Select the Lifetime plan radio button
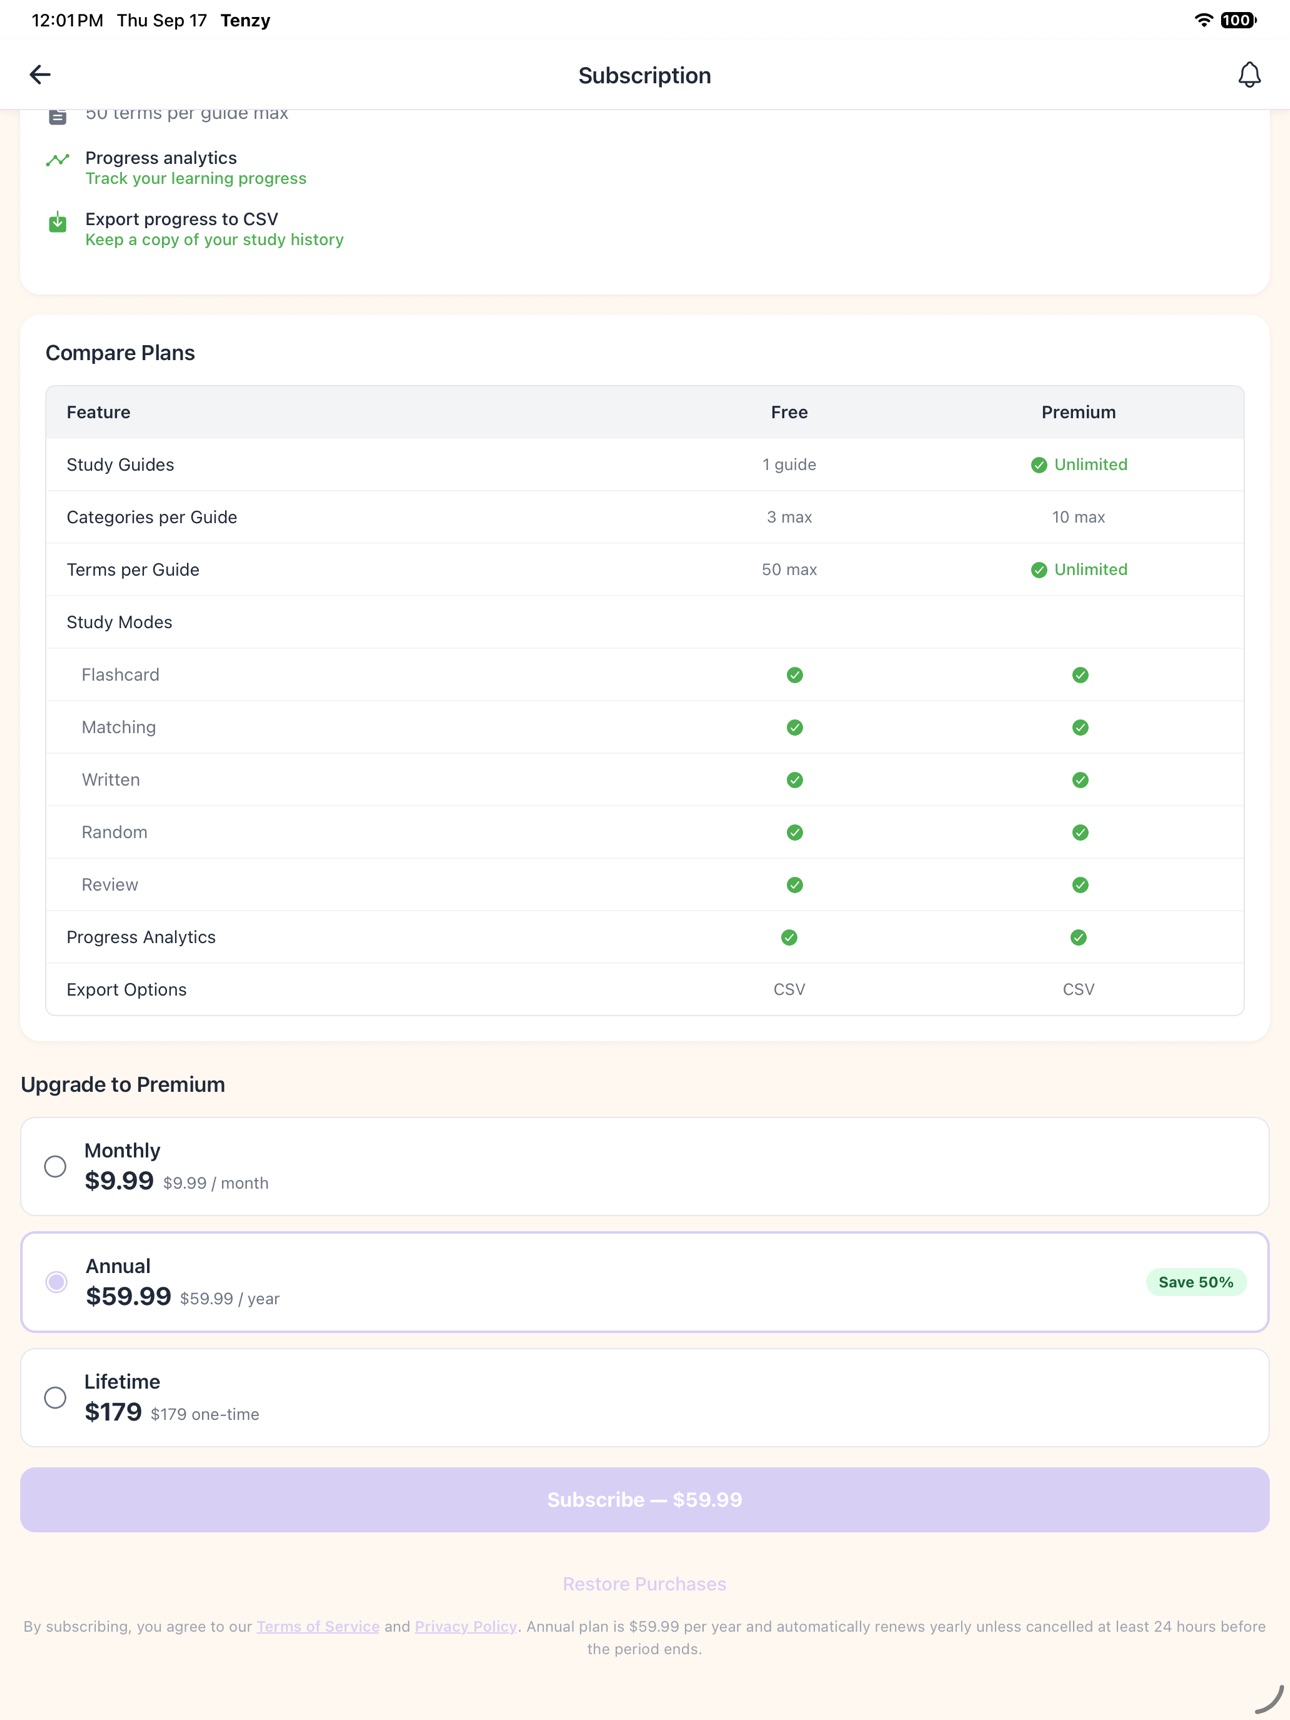The image size is (1290, 1720). pyautogui.click(x=56, y=1398)
